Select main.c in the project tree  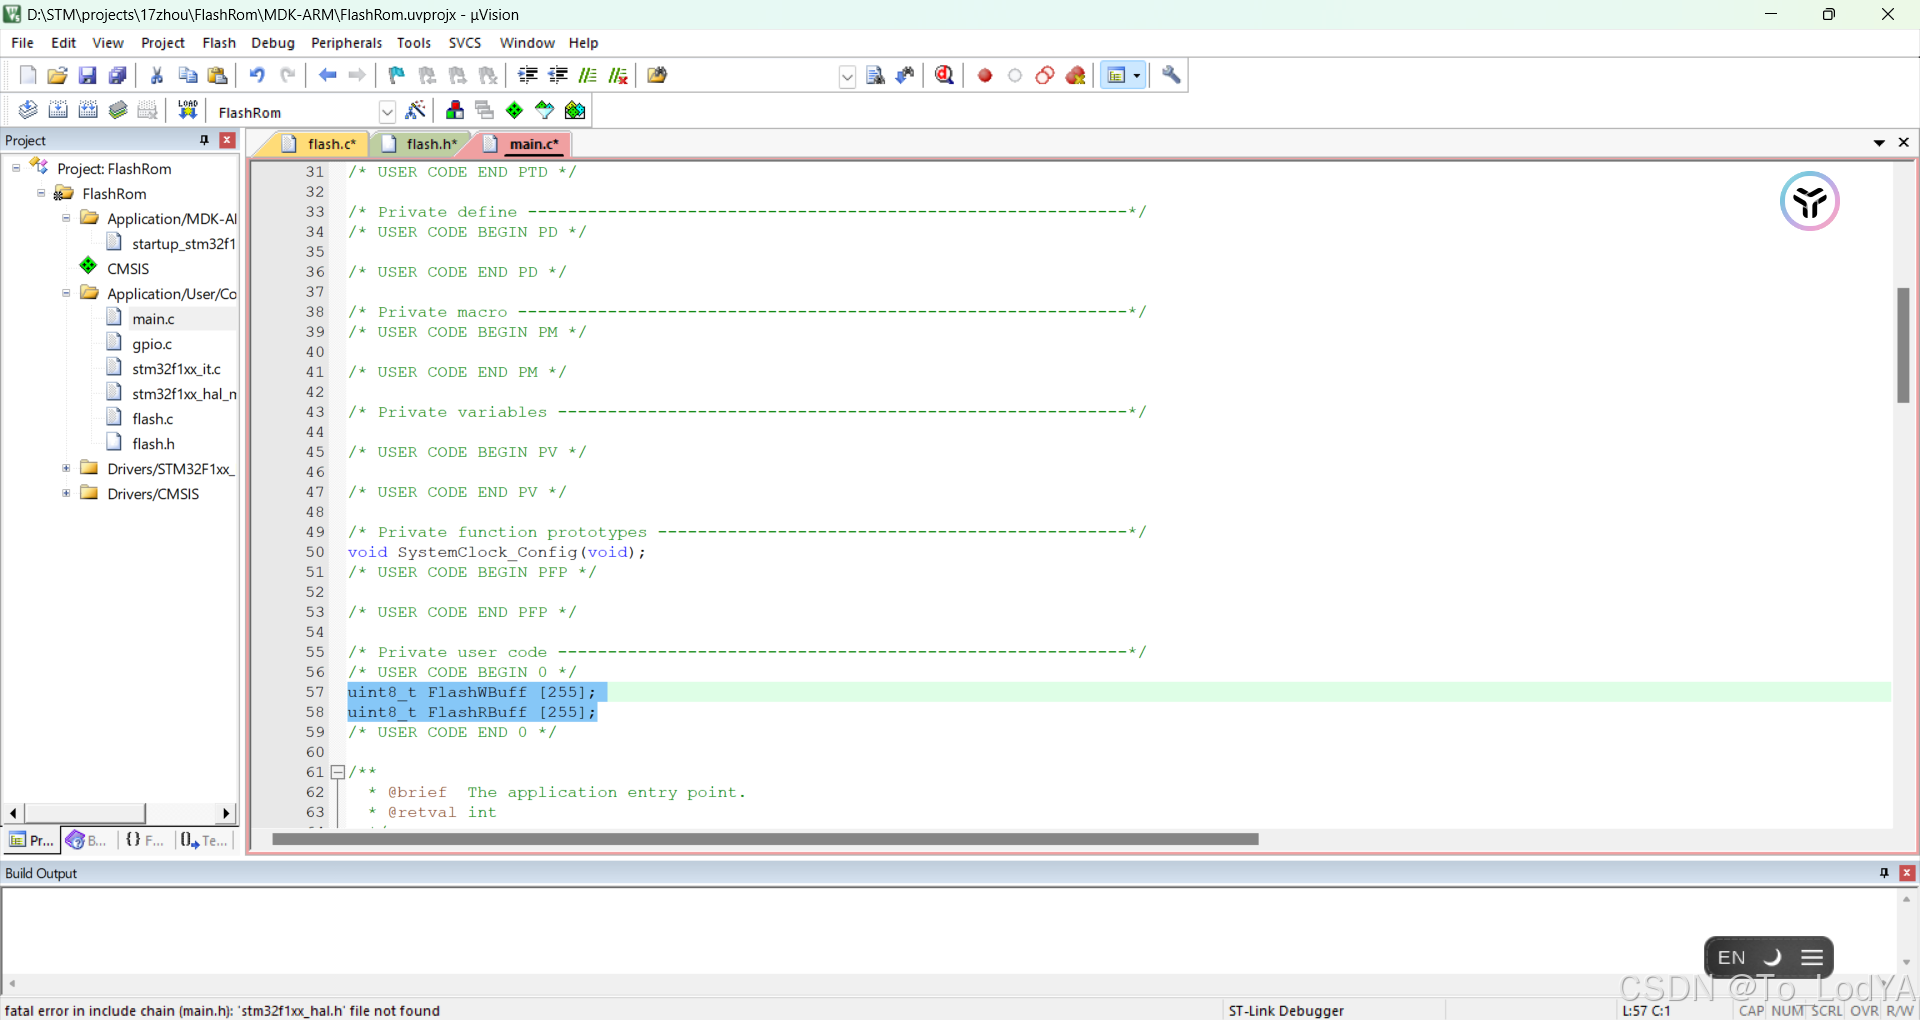click(153, 319)
